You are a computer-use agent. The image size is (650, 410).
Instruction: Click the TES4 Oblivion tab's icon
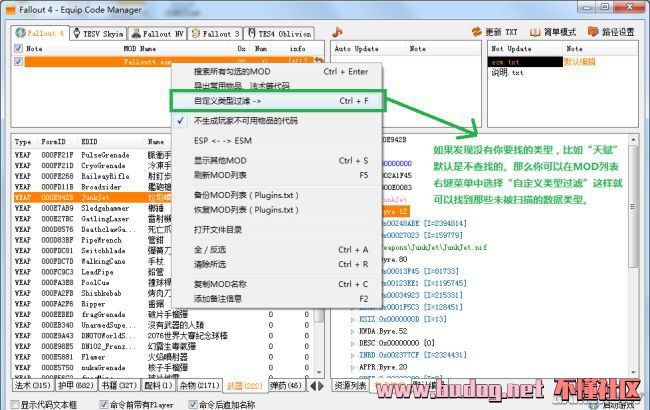pos(252,33)
